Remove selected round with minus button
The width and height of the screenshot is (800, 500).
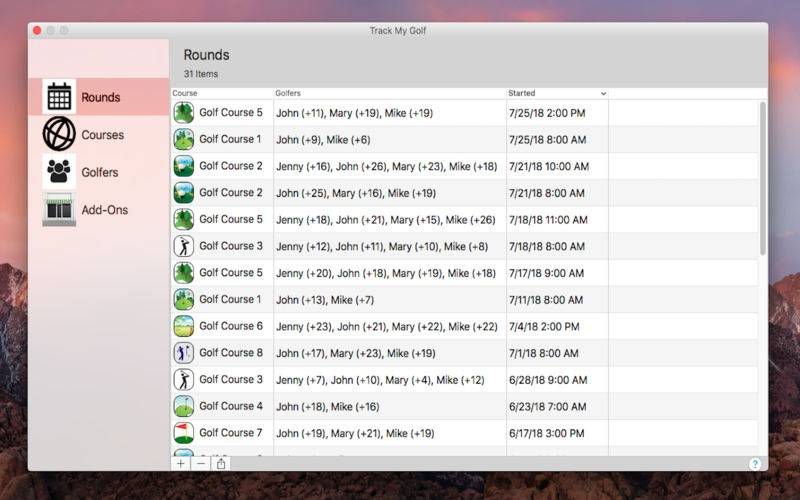tap(201, 463)
